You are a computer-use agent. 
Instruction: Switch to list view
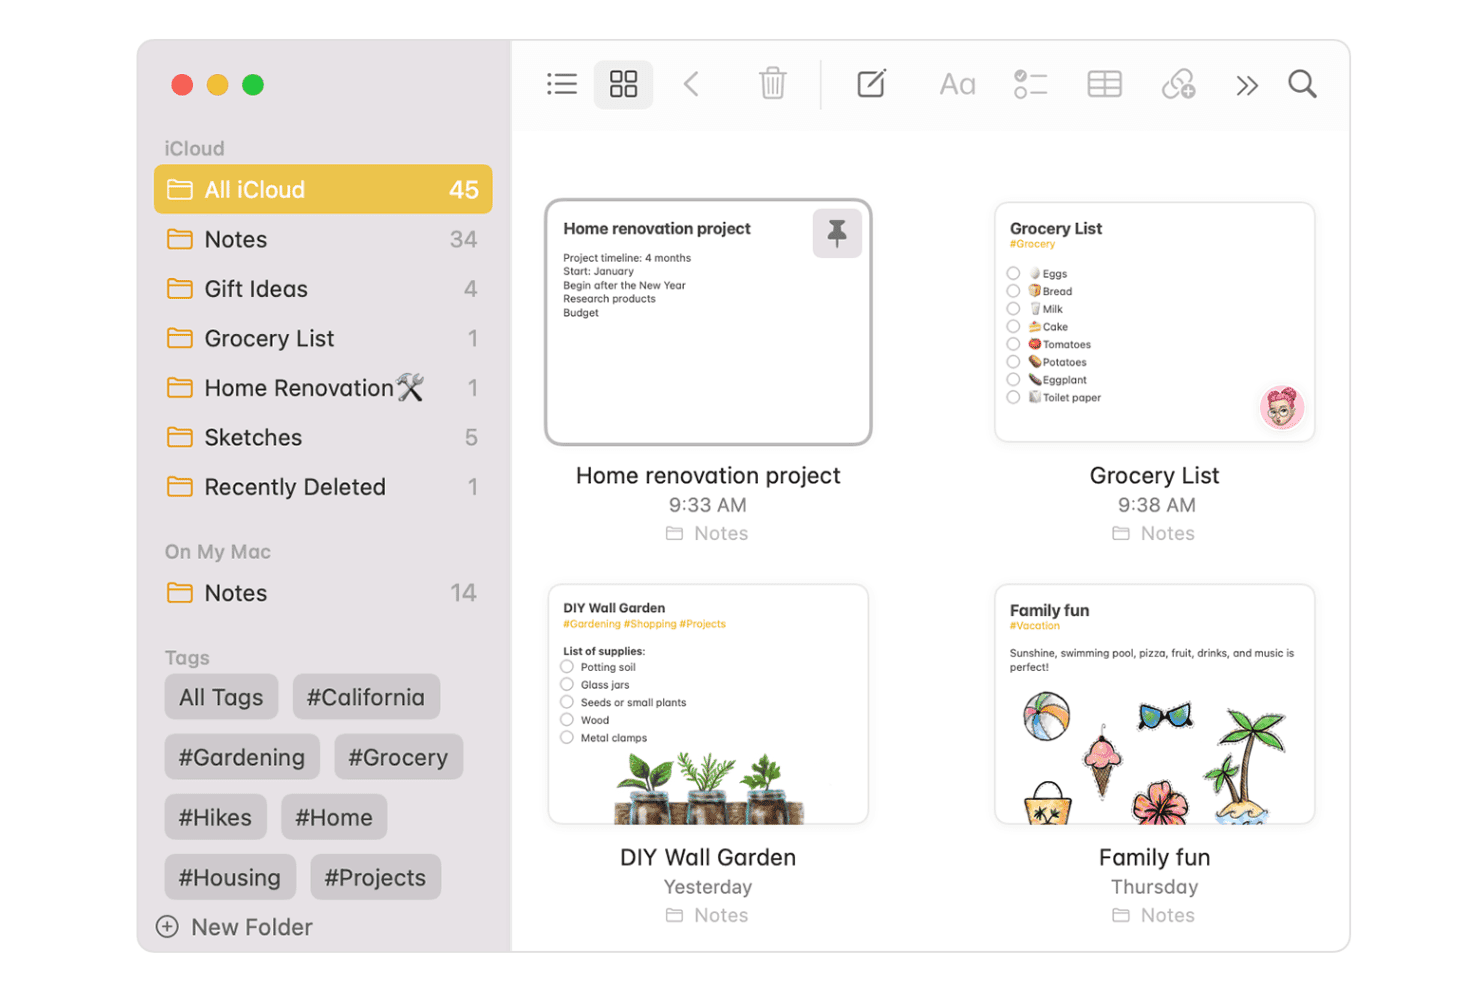click(x=562, y=84)
